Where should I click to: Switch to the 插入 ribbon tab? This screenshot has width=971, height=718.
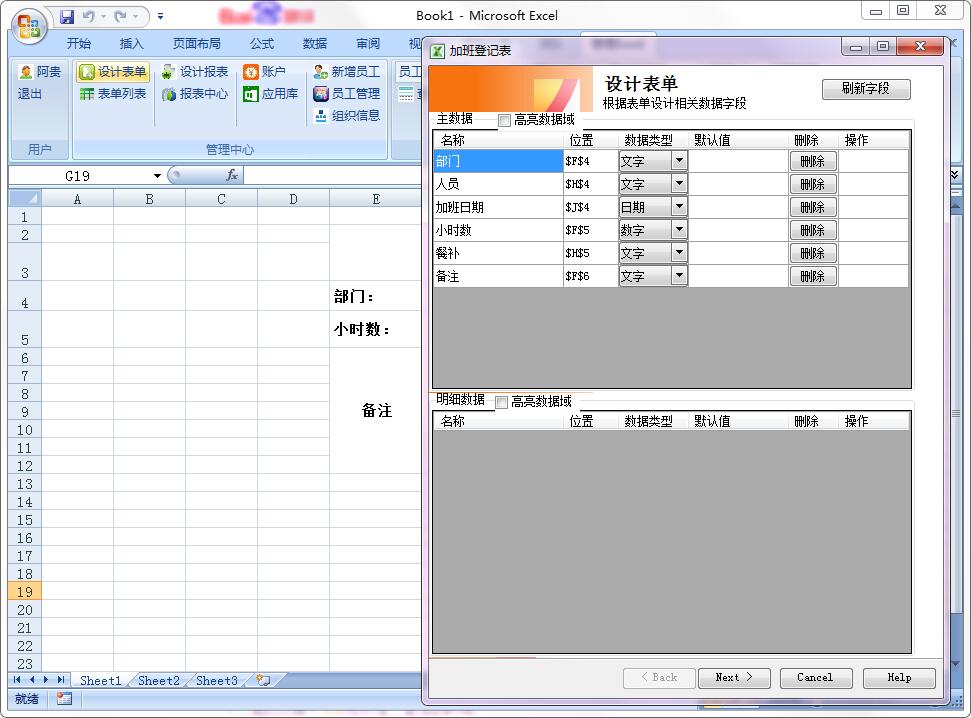pyautogui.click(x=132, y=44)
